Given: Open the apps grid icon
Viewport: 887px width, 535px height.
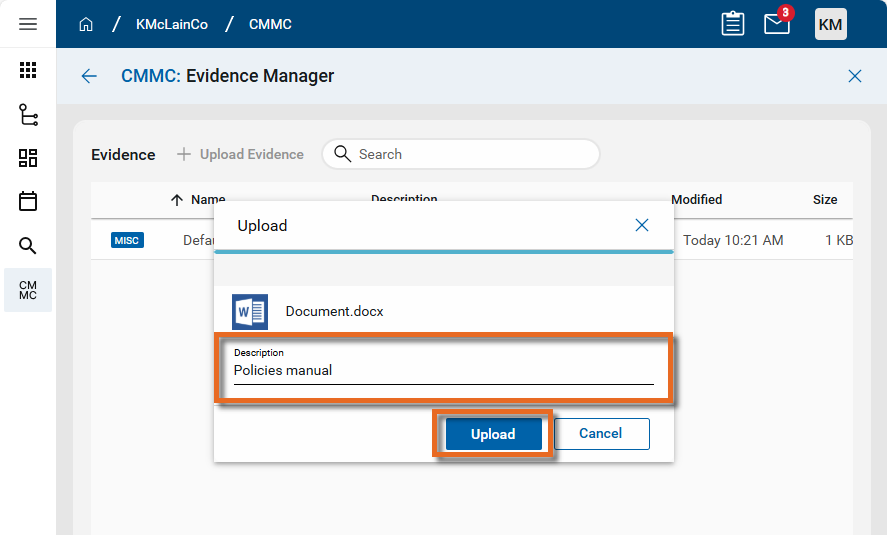Looking at the screenshot, I should 28,70.
